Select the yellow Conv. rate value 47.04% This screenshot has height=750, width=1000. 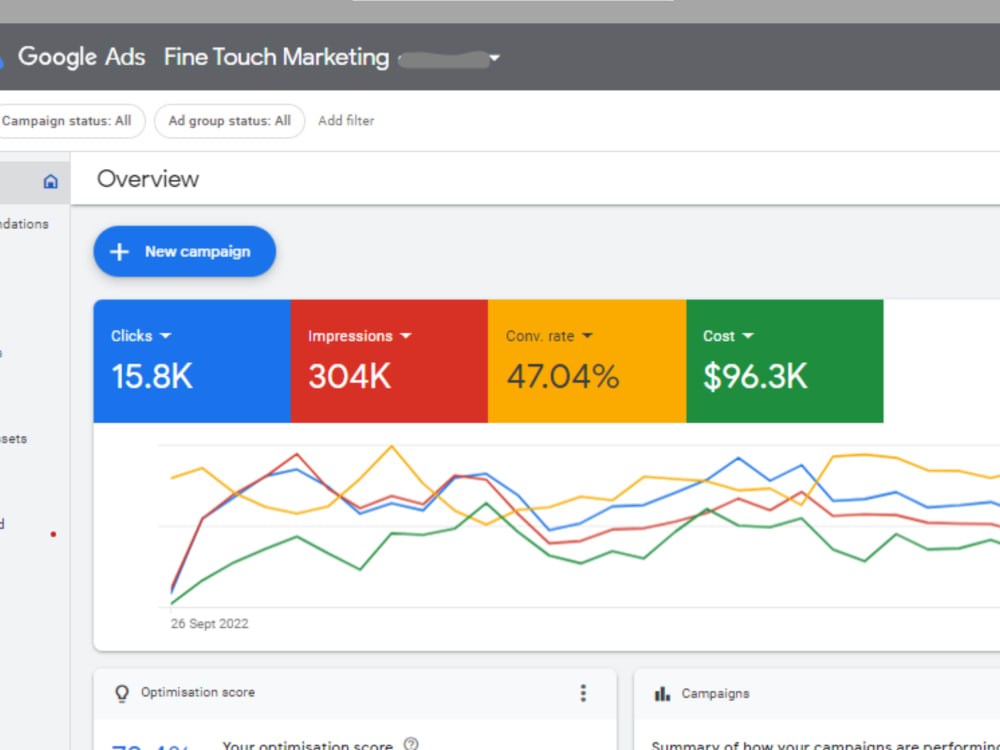pyautogui.click(x=562, y=376)
